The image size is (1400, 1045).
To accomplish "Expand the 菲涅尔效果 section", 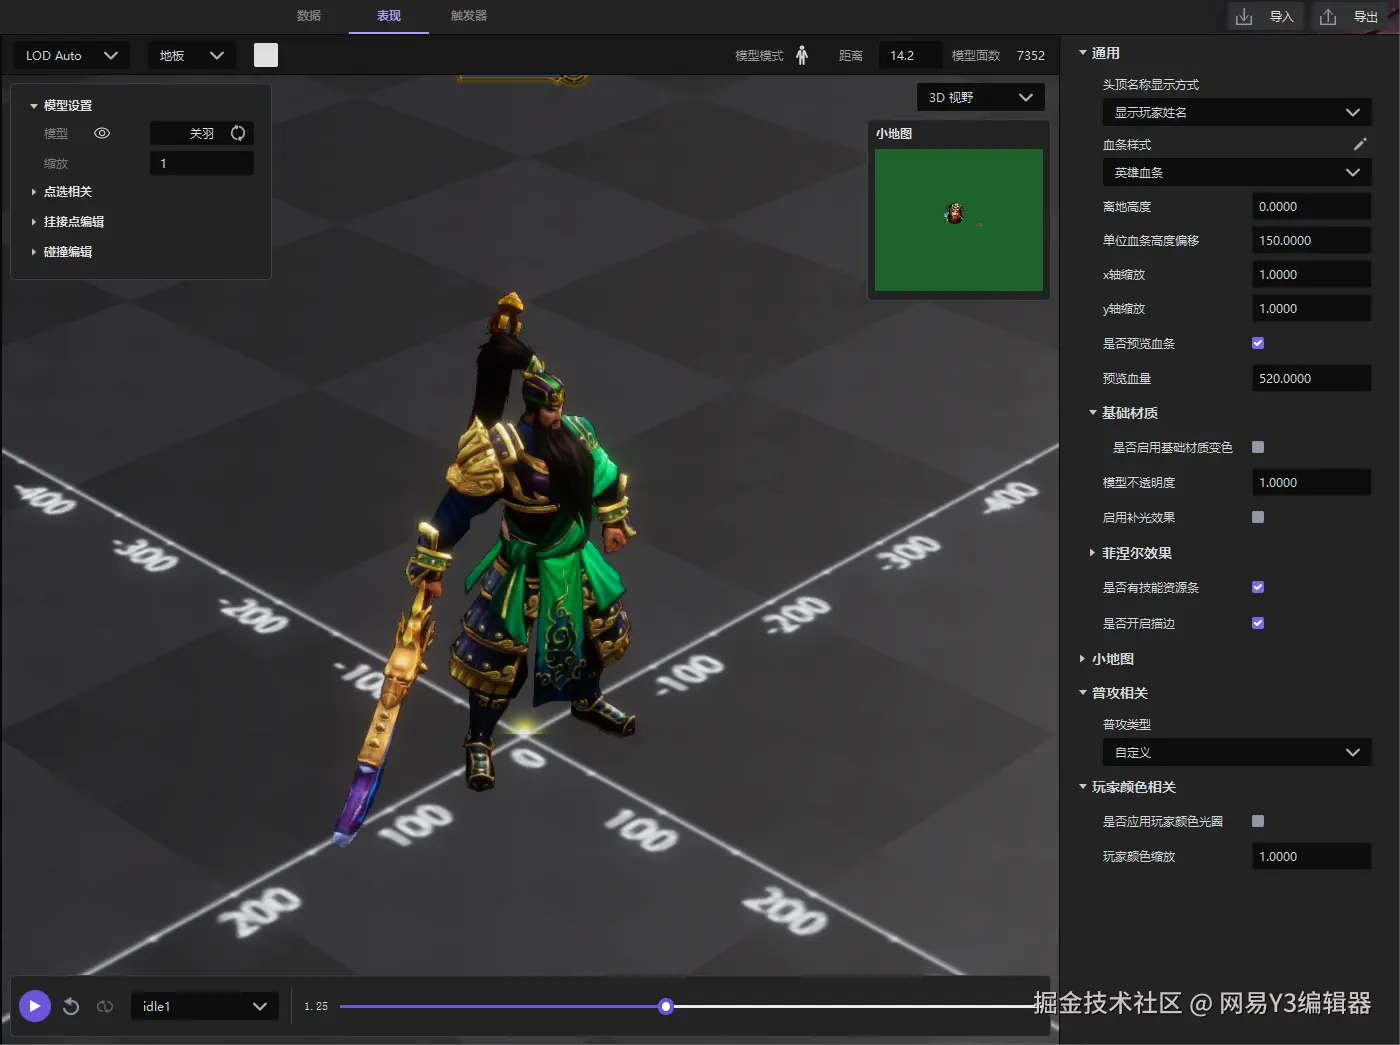I will 1093,553.
